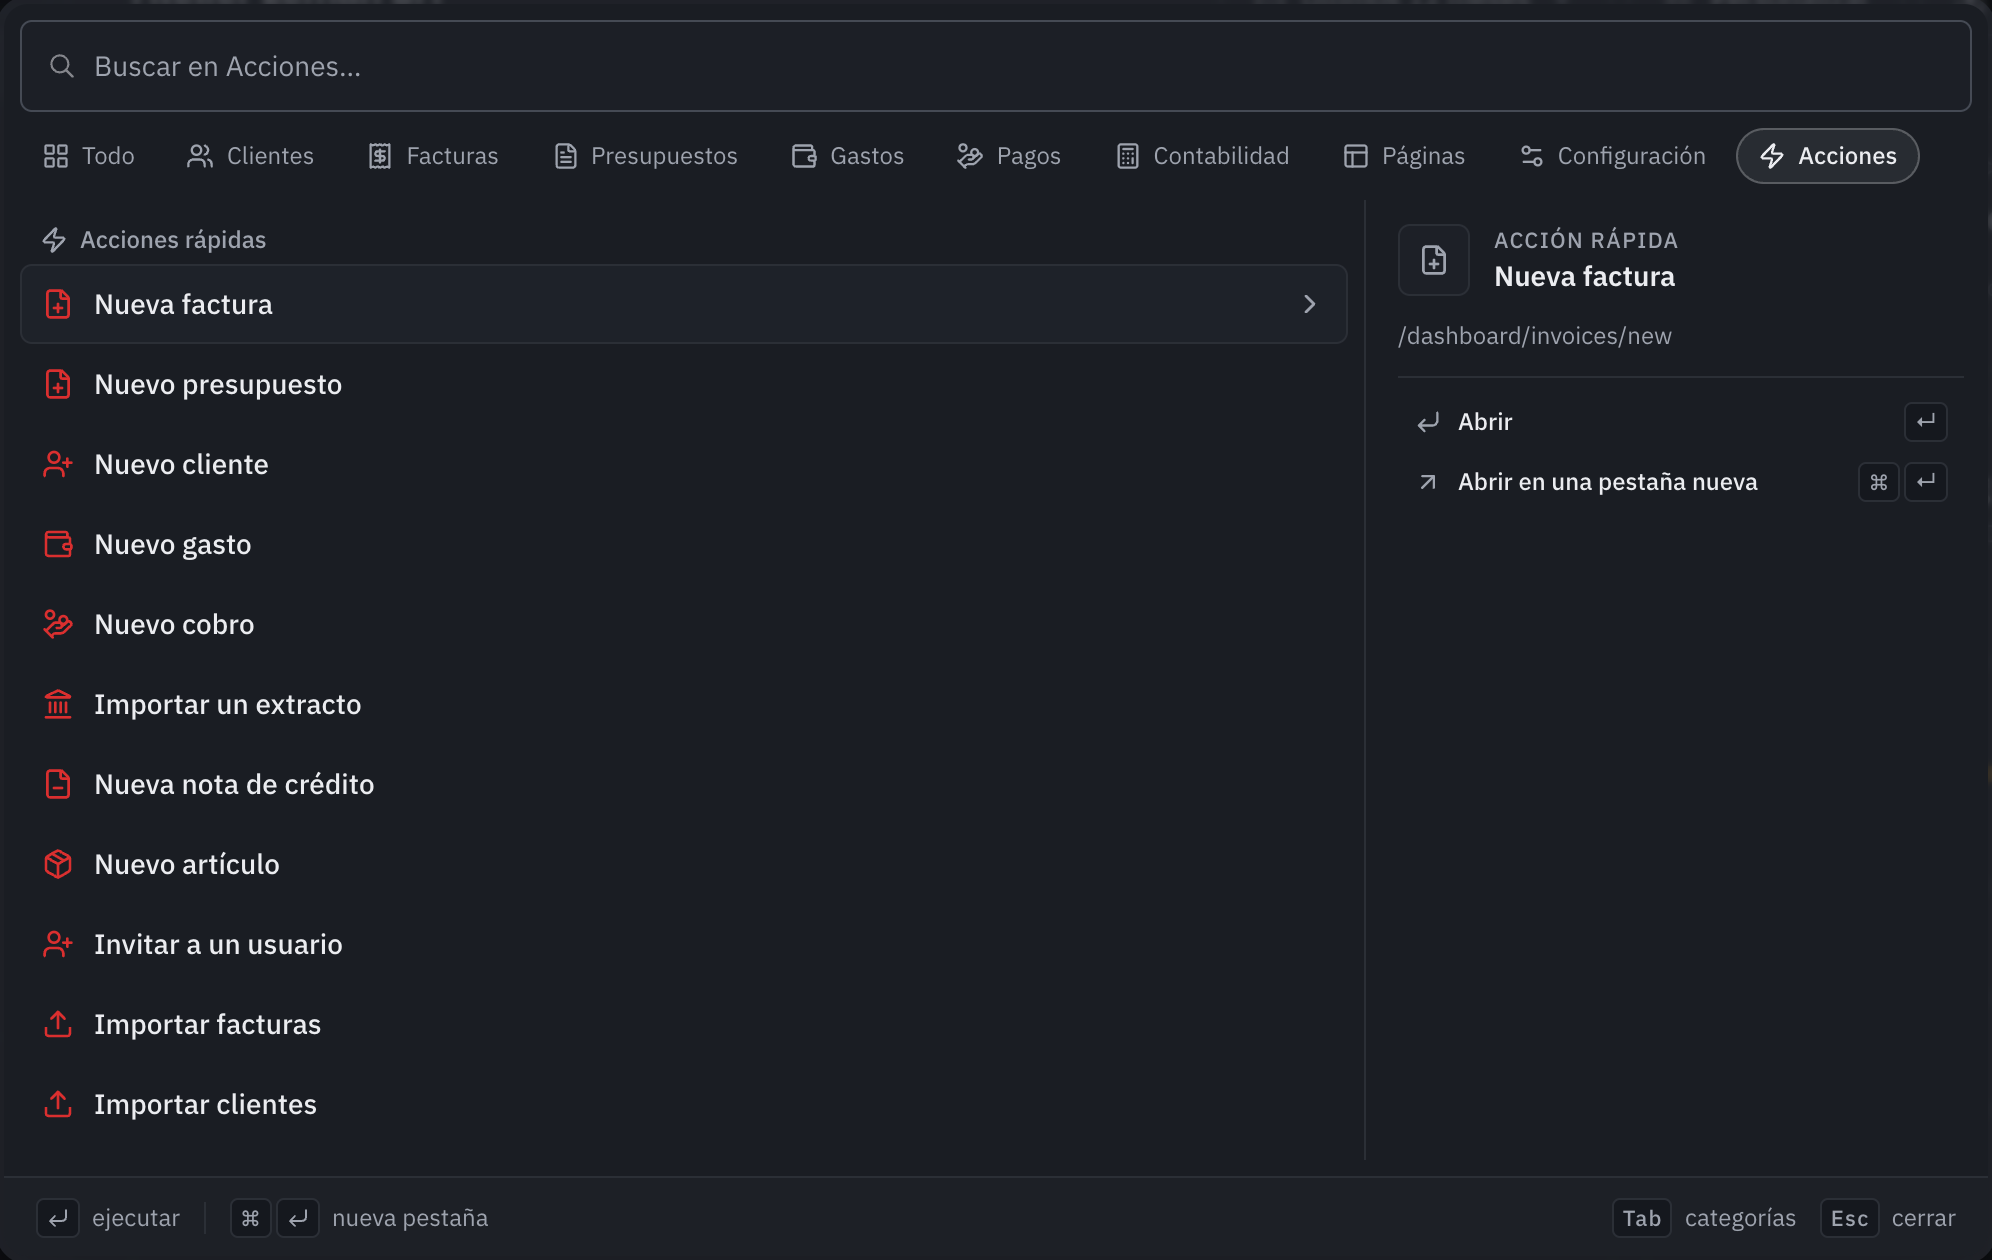Switch to the Presupuestos tab
1992x1260 pixels.
(x=646, y=156)
